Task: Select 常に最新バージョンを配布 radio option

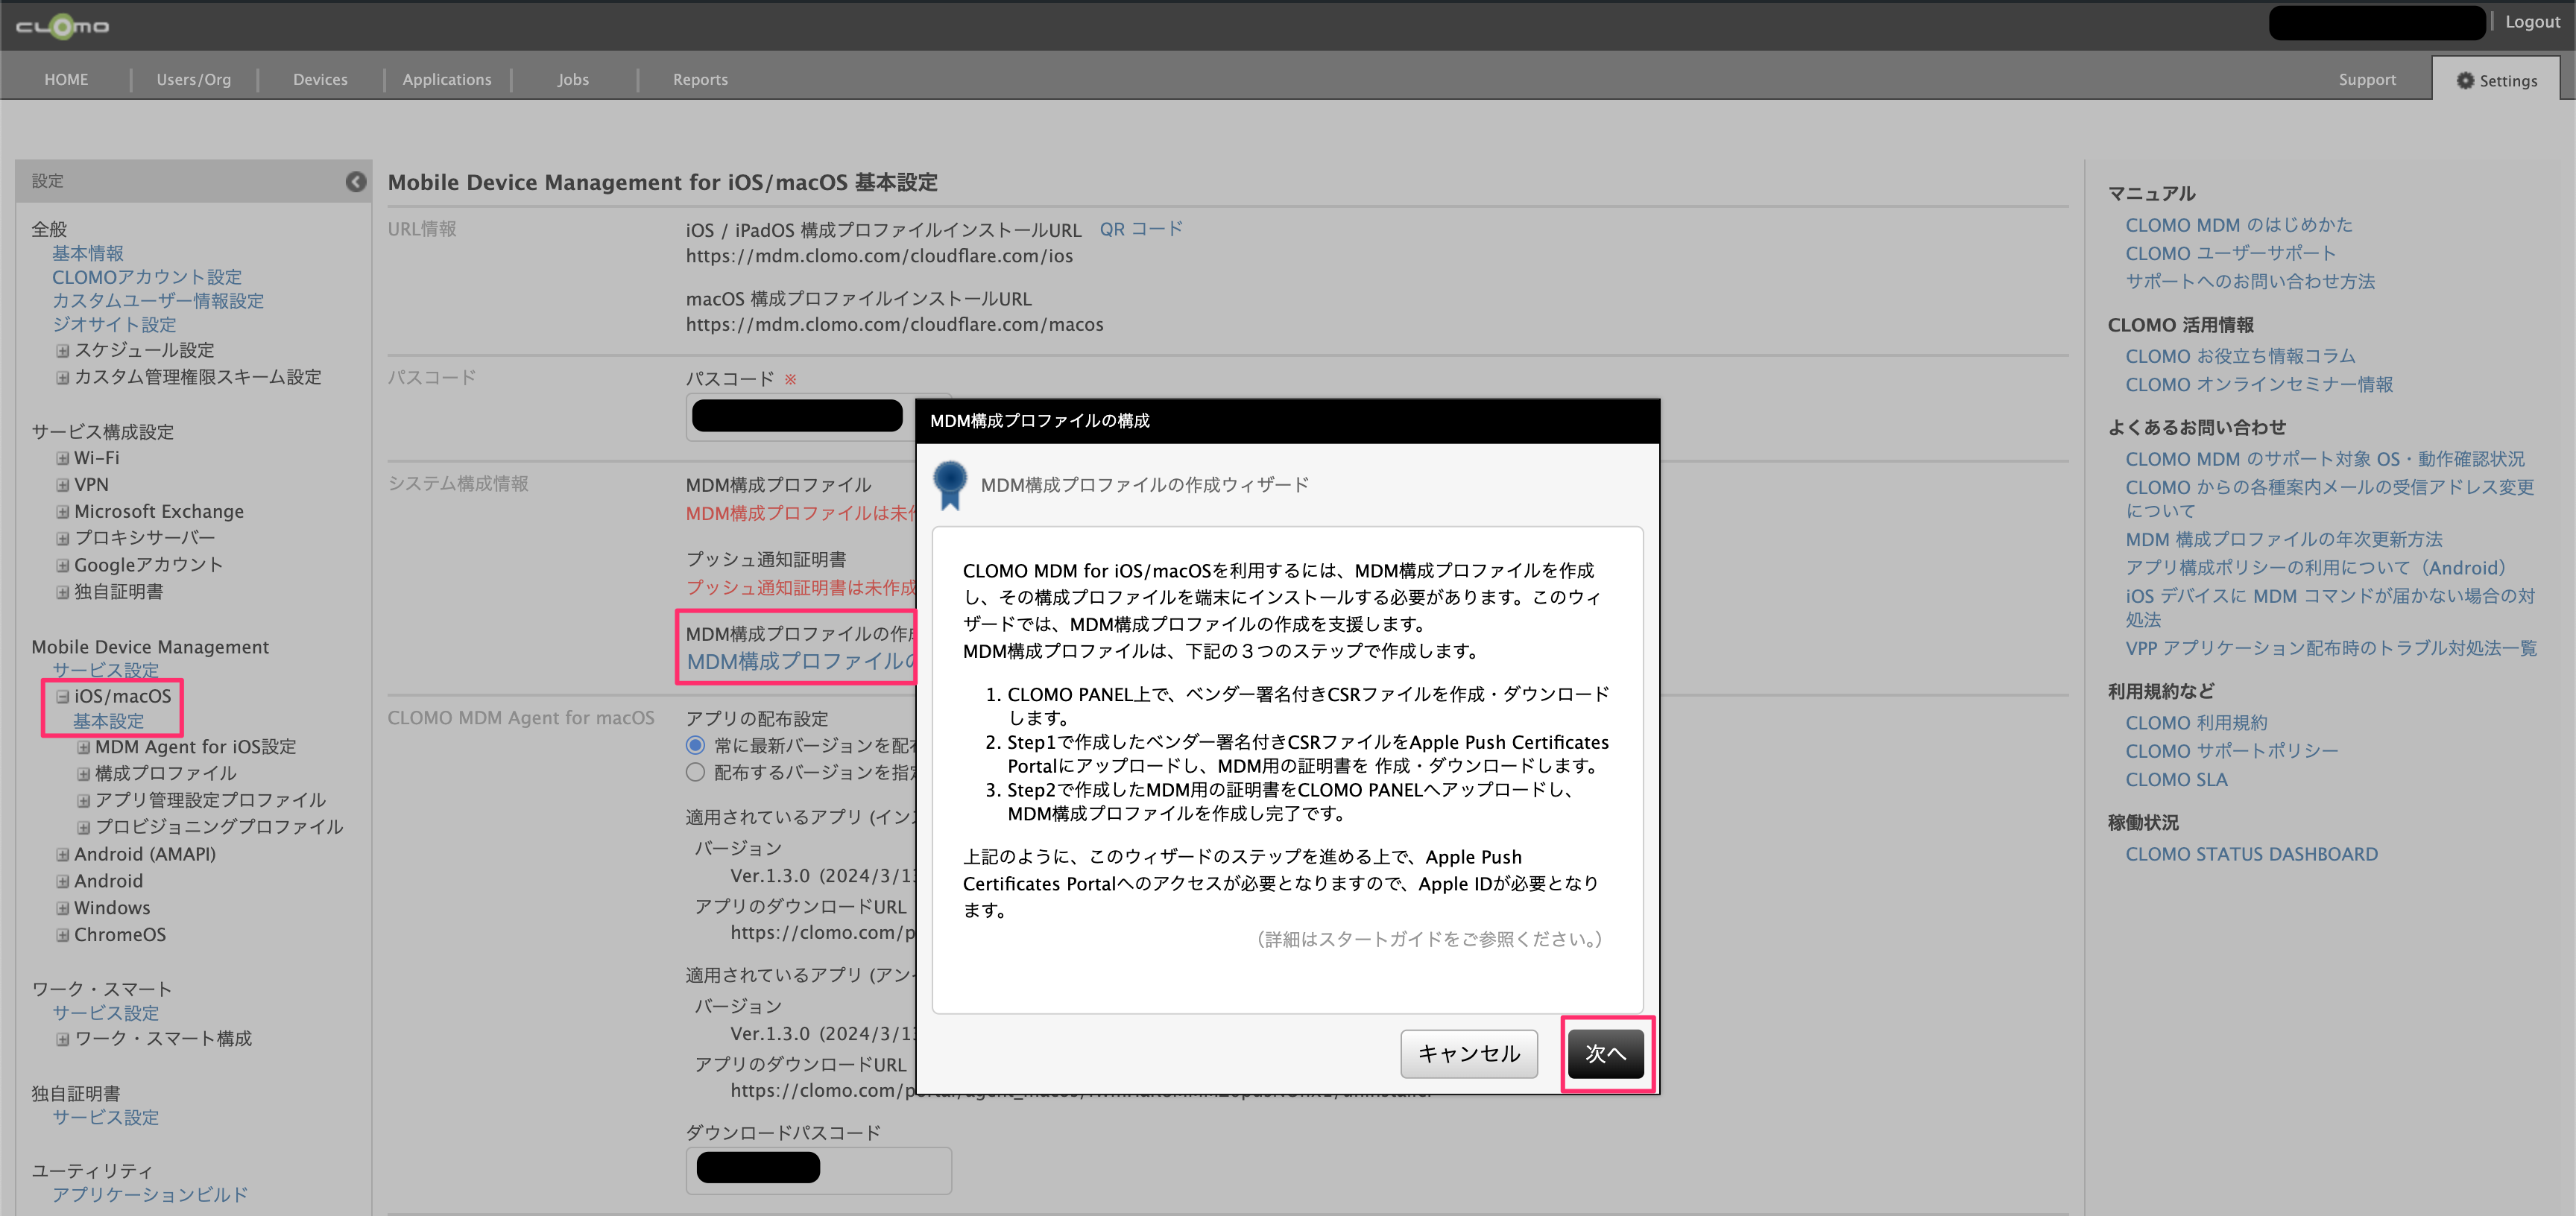Action: point(695,745)
